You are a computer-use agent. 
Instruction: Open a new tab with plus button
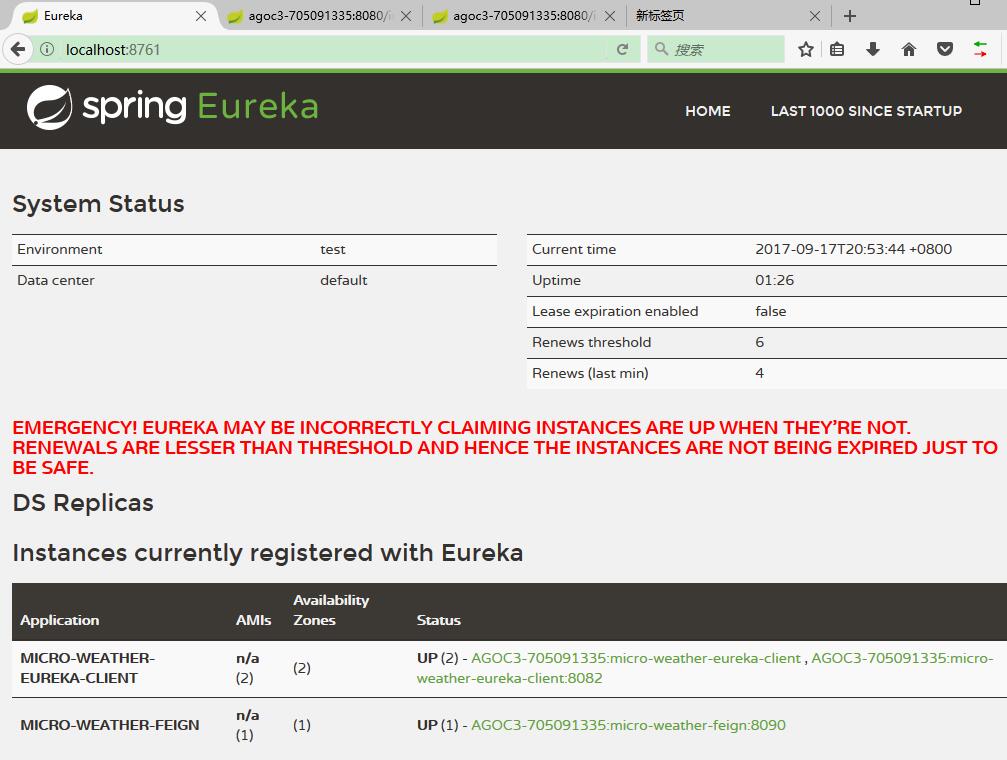point(850,16)
